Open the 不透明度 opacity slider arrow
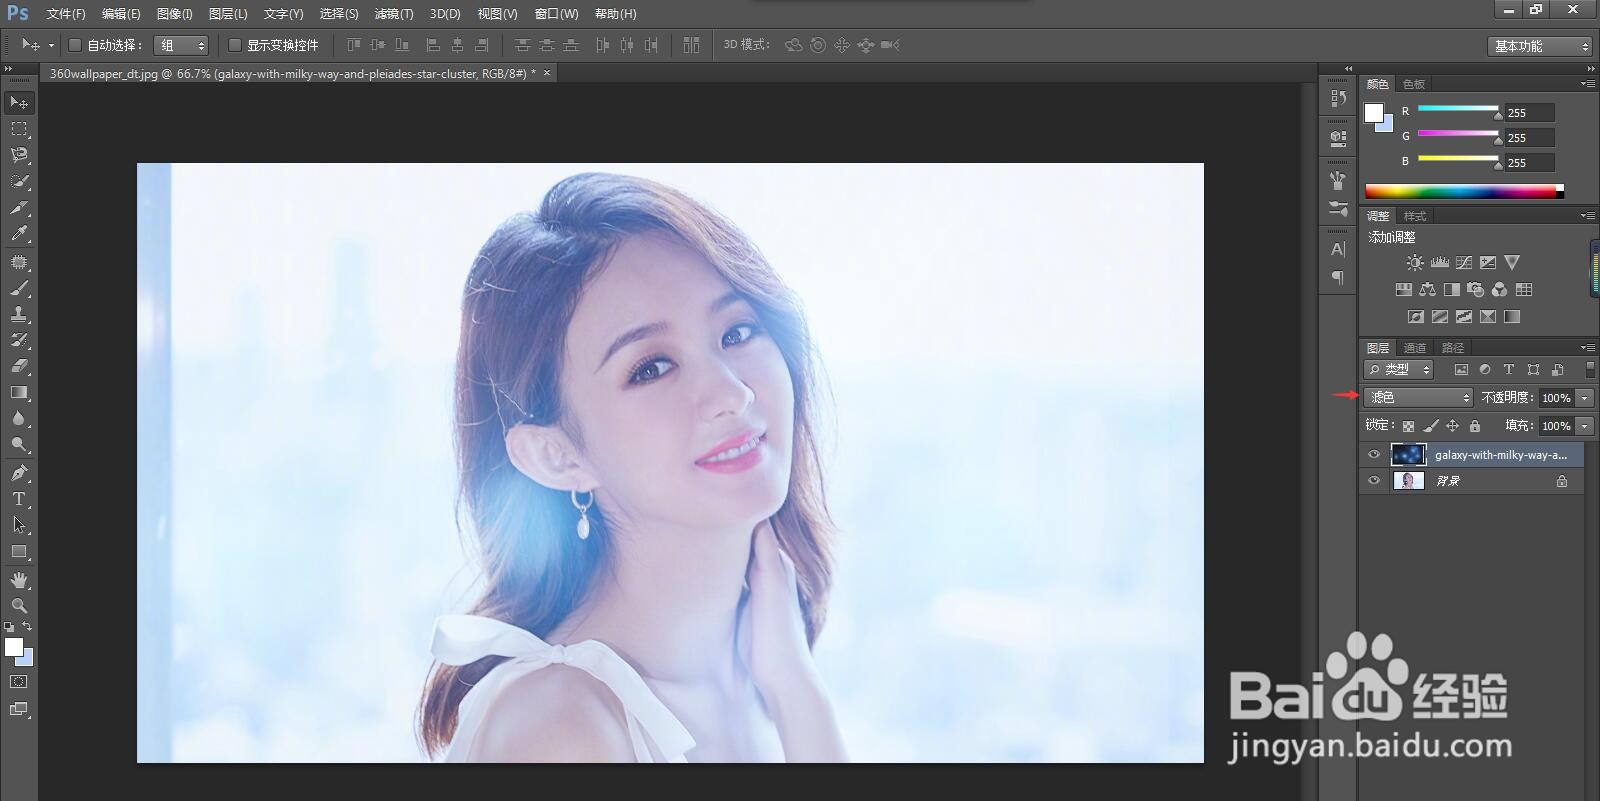 1585,398
